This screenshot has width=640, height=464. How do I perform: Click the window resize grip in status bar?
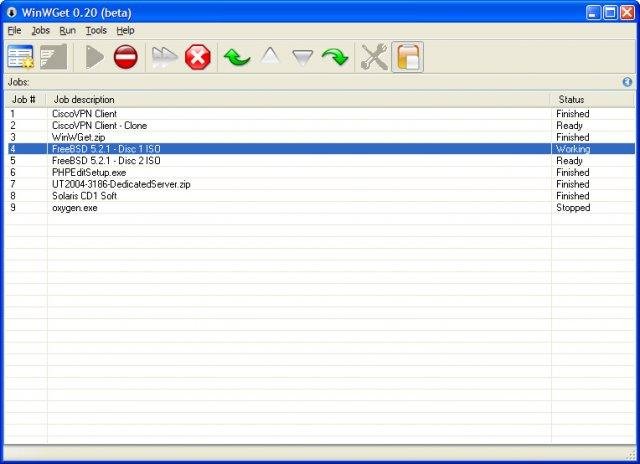pos(631,455)
